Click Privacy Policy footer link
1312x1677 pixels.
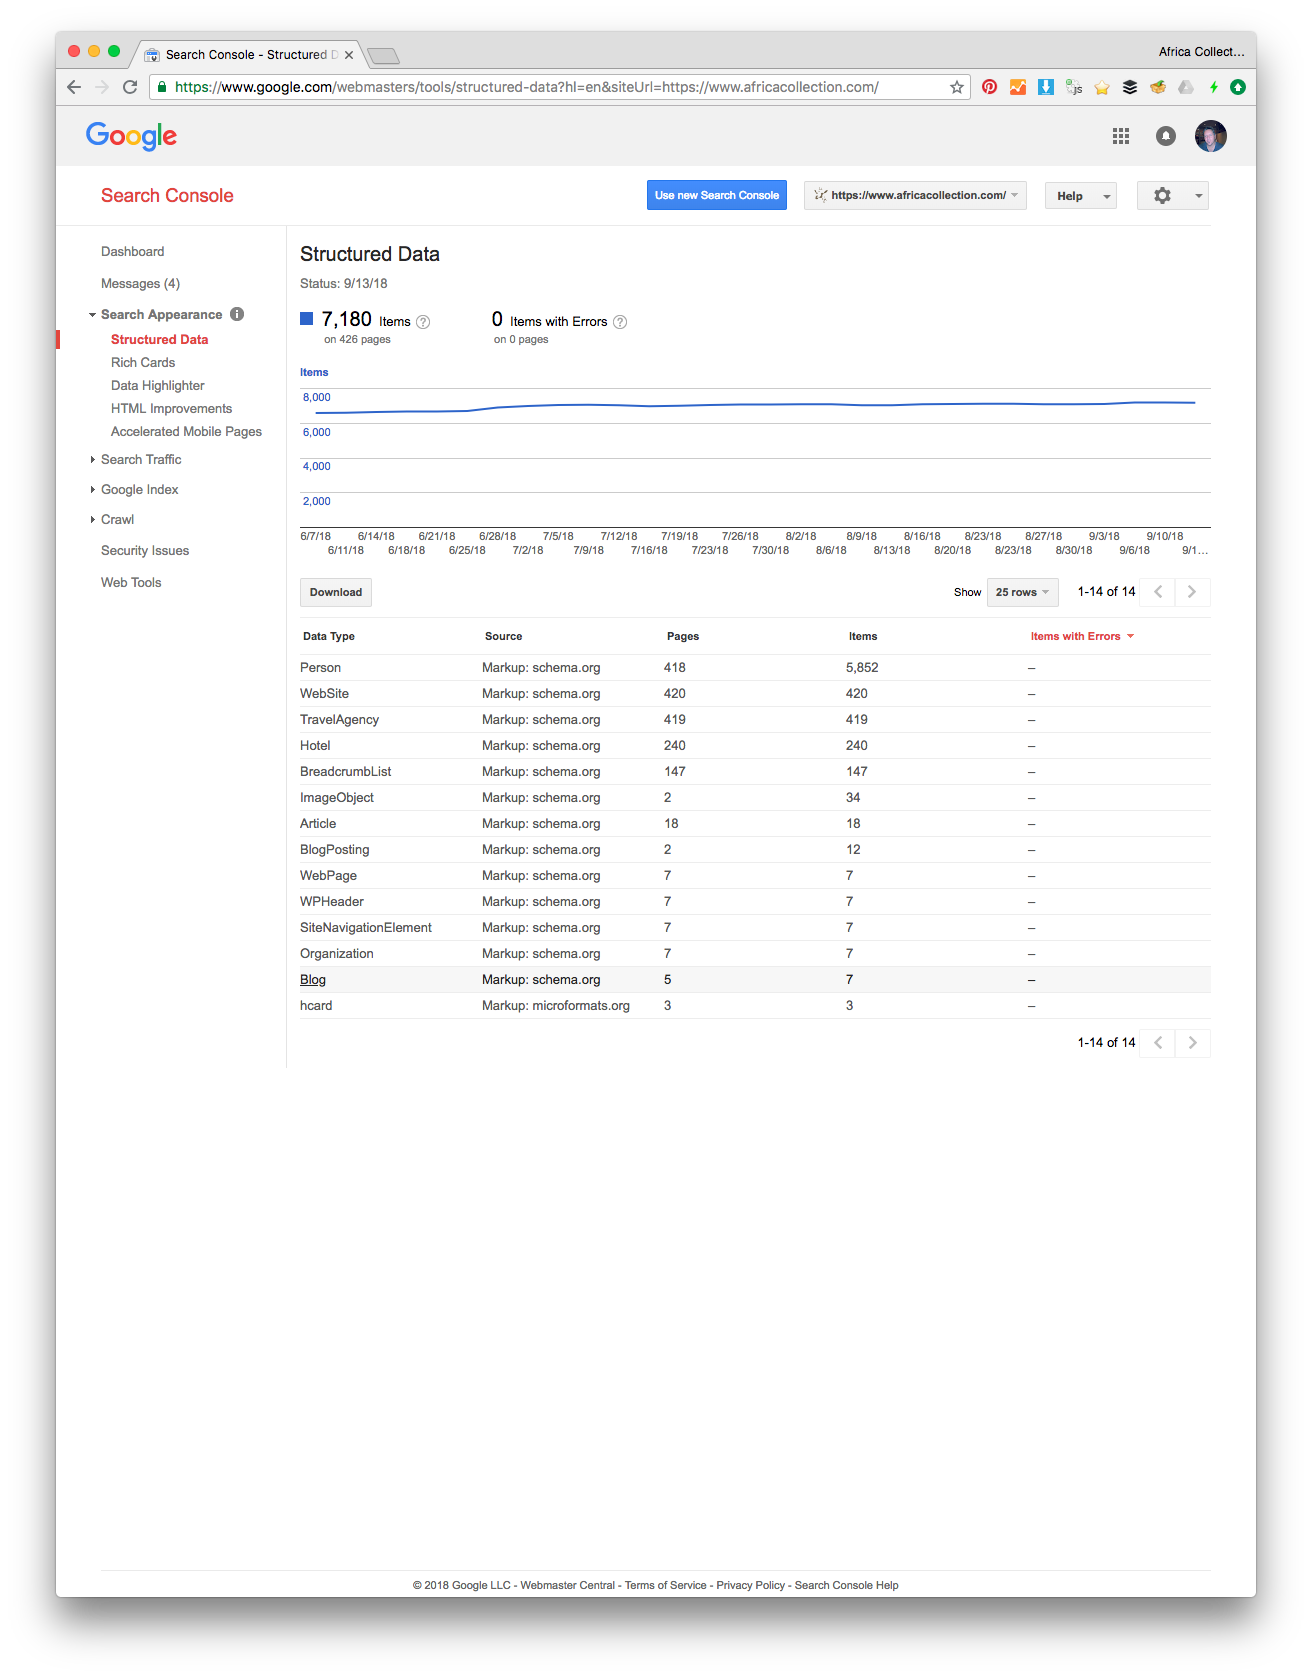751,1585
